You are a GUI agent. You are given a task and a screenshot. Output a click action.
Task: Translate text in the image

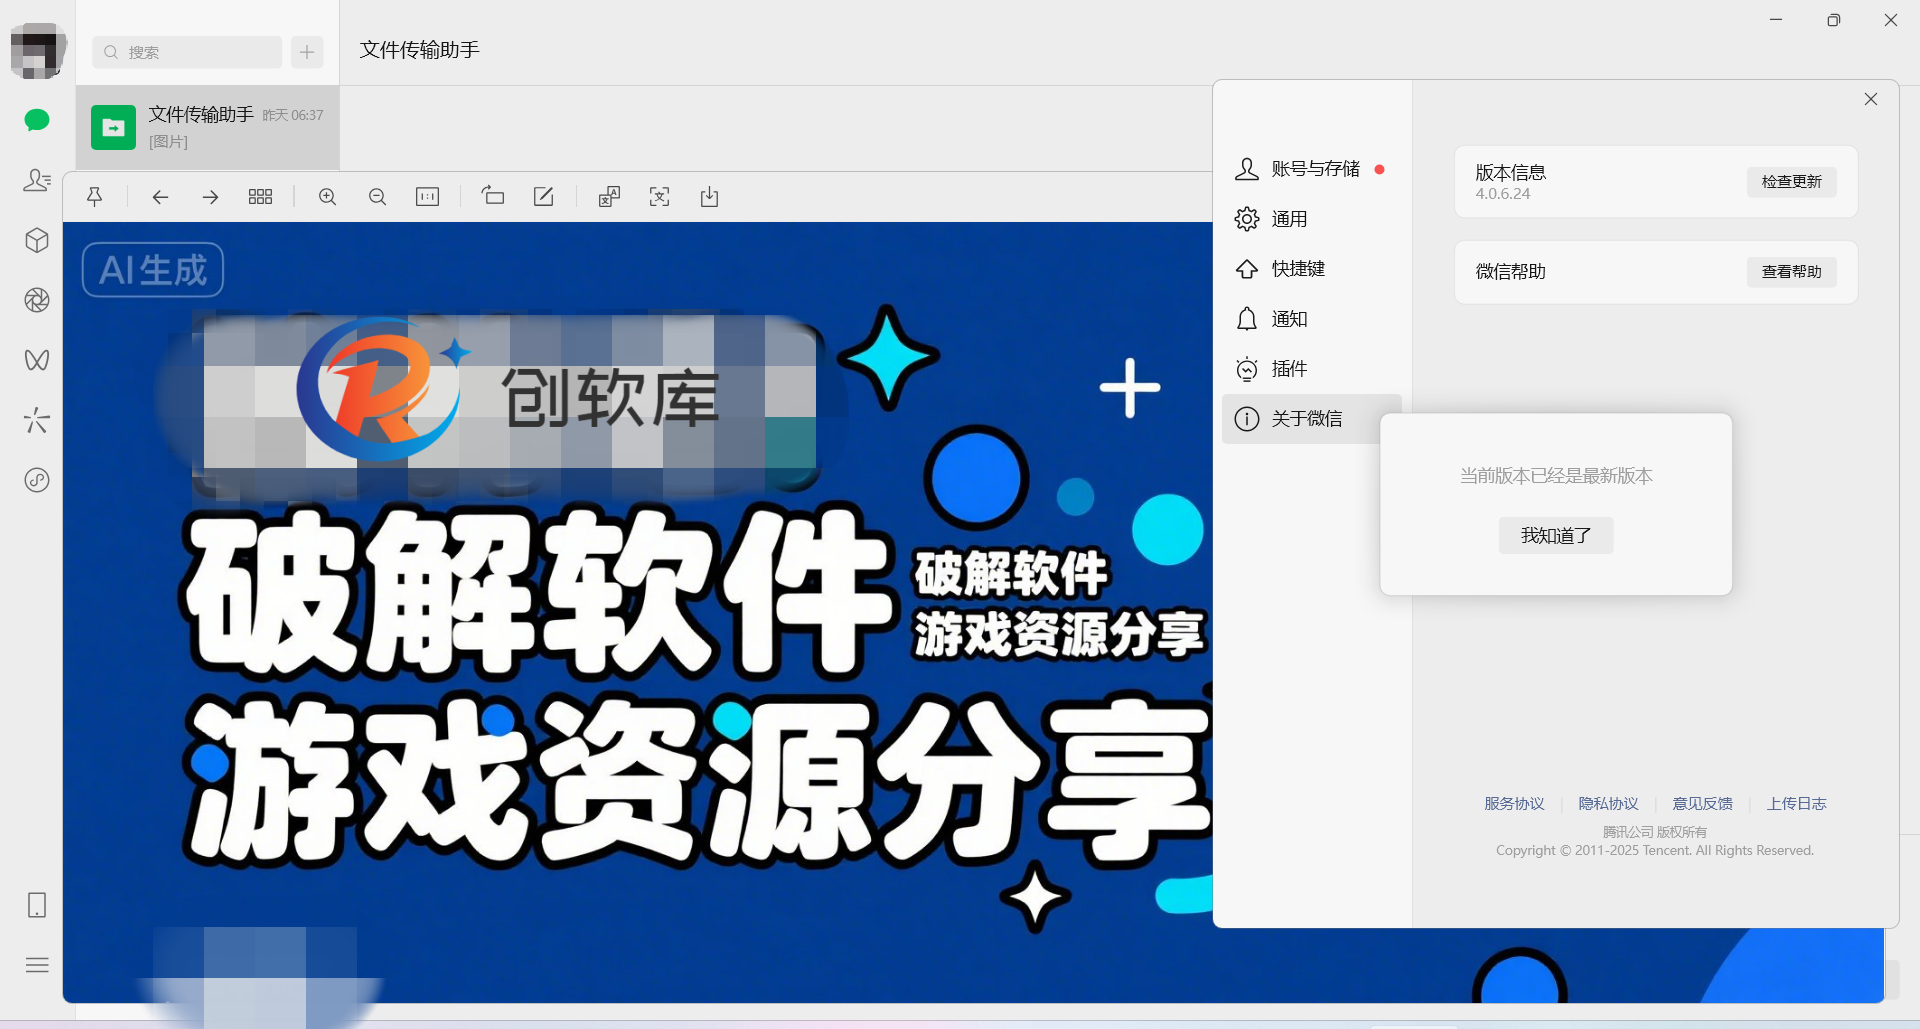609,197
